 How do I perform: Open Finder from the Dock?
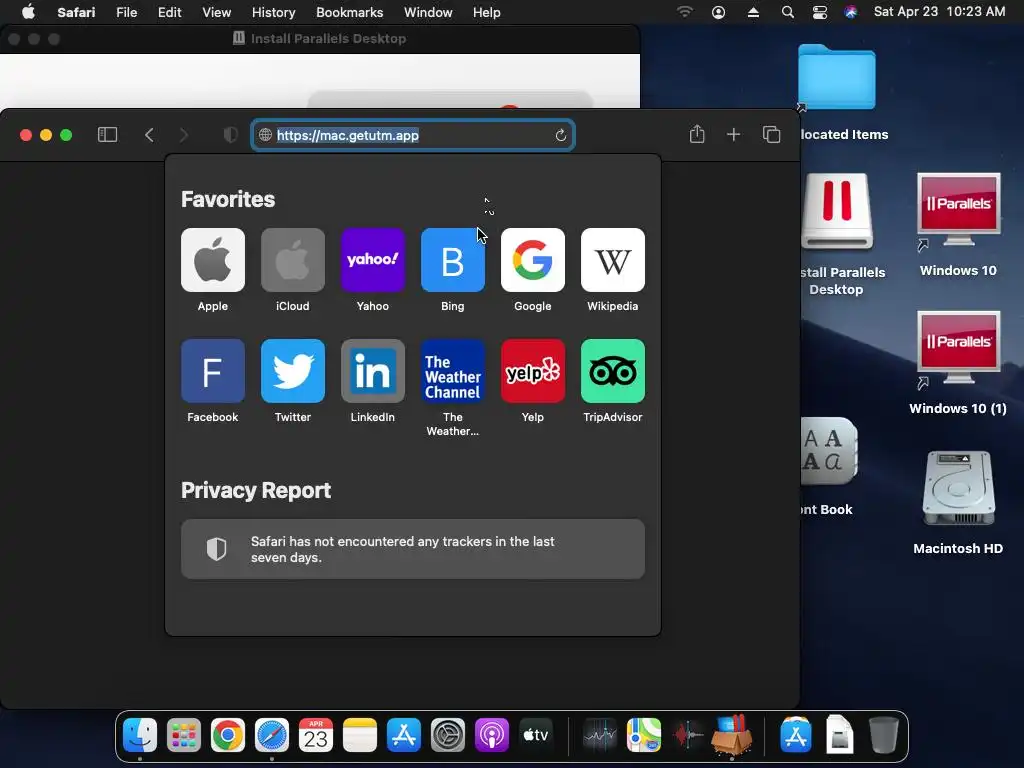click(140, 735)
